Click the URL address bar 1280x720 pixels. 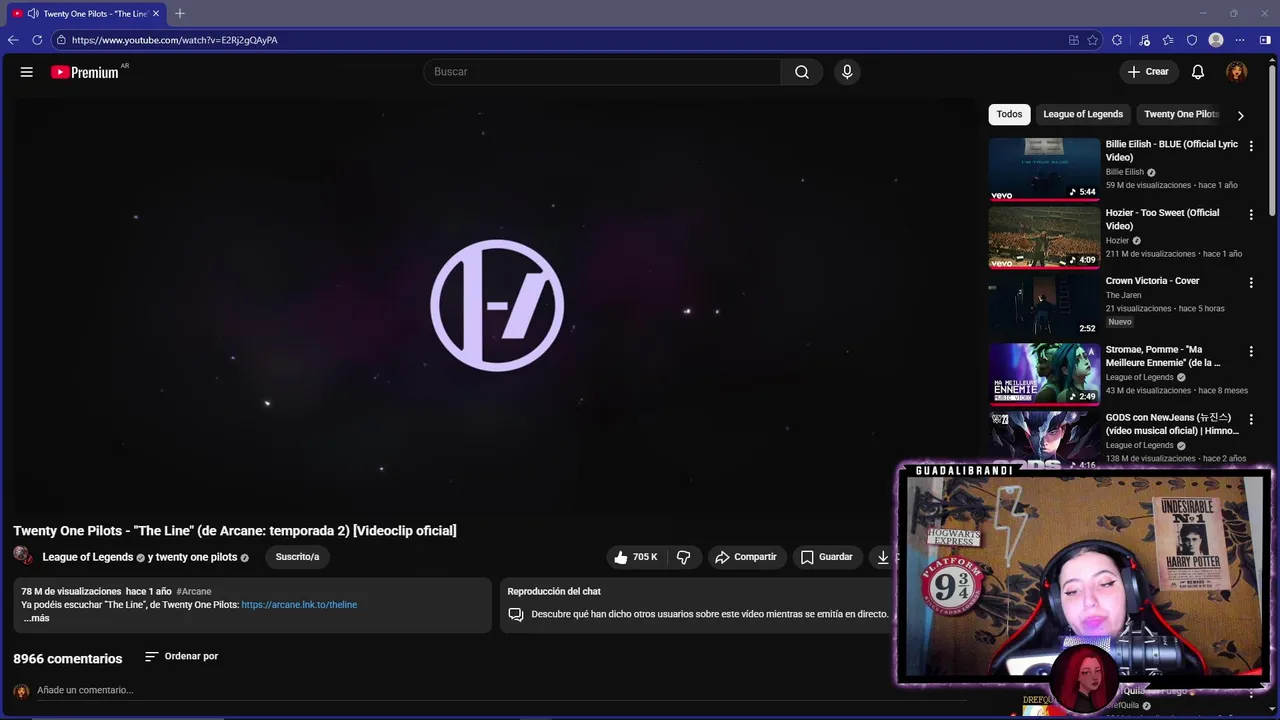(x=560, y=40)
